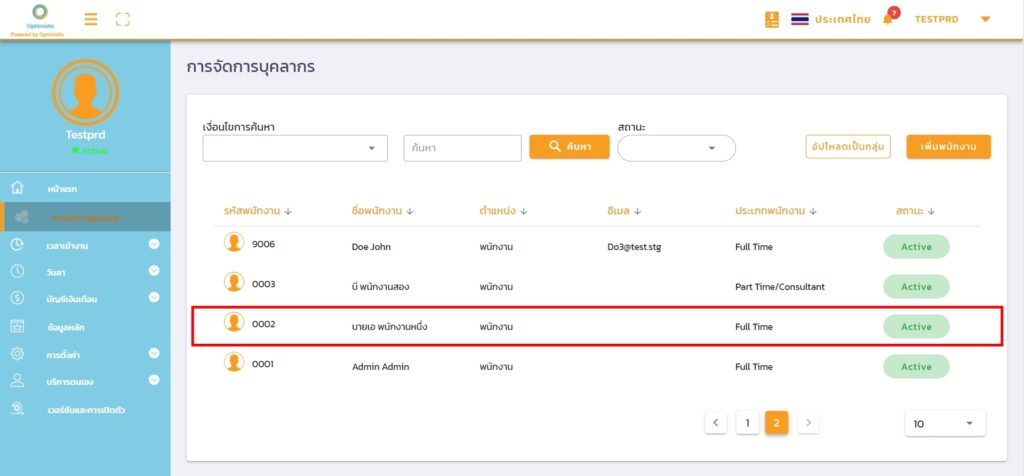Image resolution: width=1024 pixels, height=476 pixels.
Task: Click the avatar icon for employee 9006
Action: click(234, 242)
